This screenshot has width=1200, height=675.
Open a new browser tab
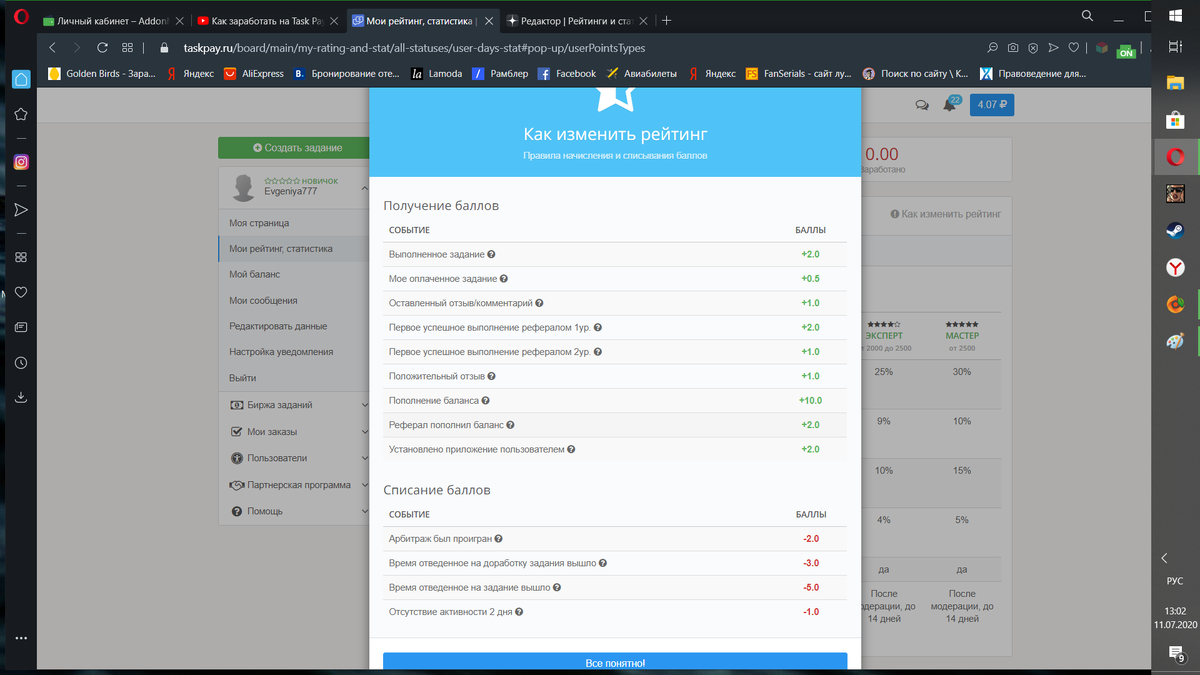coord(667,20)
